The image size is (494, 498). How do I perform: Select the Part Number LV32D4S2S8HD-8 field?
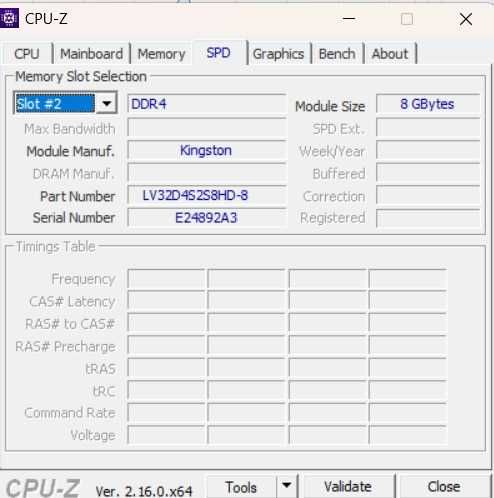[x=207, y=195]
